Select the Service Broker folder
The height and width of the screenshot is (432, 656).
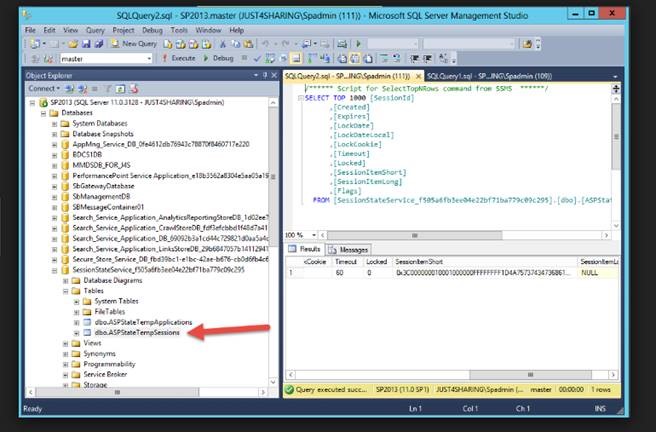[105, 374]
